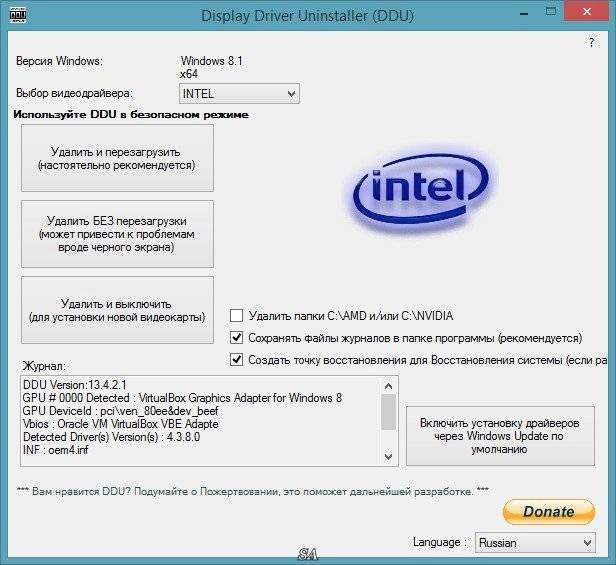This screenshot has width=616, height=565.
Task: Click 'Удалить и выключить' button
Action: tap(117, 310)
